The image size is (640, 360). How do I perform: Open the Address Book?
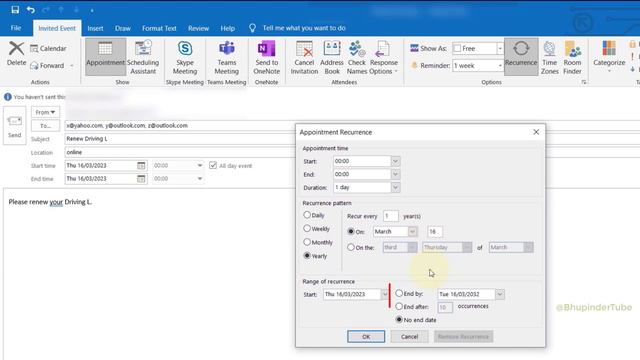click(332, 57)
